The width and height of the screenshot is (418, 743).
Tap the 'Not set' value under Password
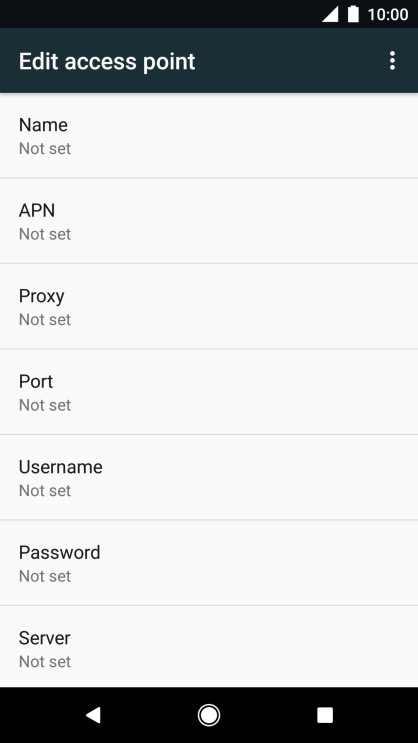[45, 576]
